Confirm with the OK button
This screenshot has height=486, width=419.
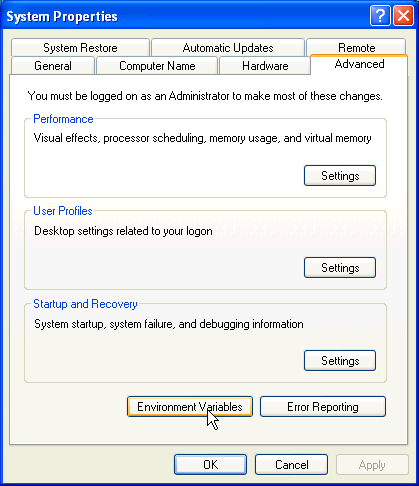(x=210, y=465)
